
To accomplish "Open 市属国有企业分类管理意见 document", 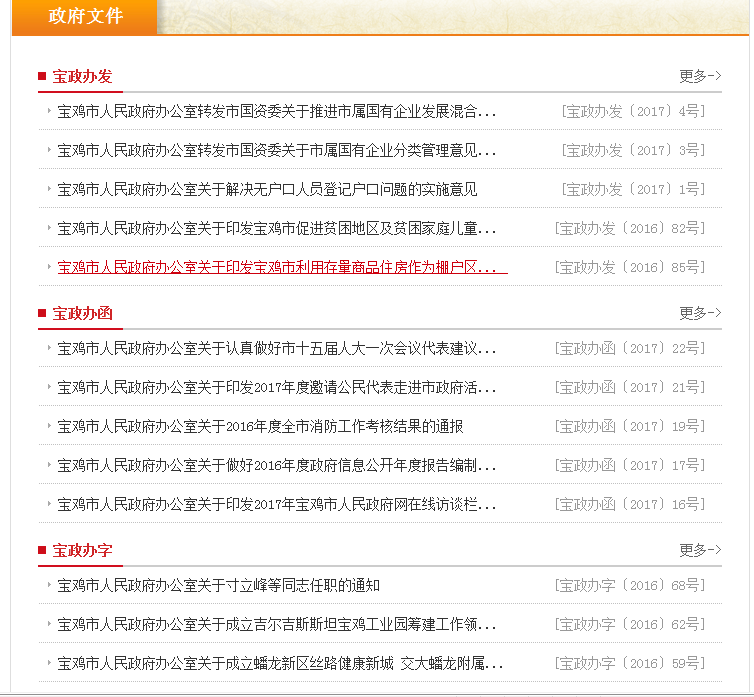I will 276,150.
